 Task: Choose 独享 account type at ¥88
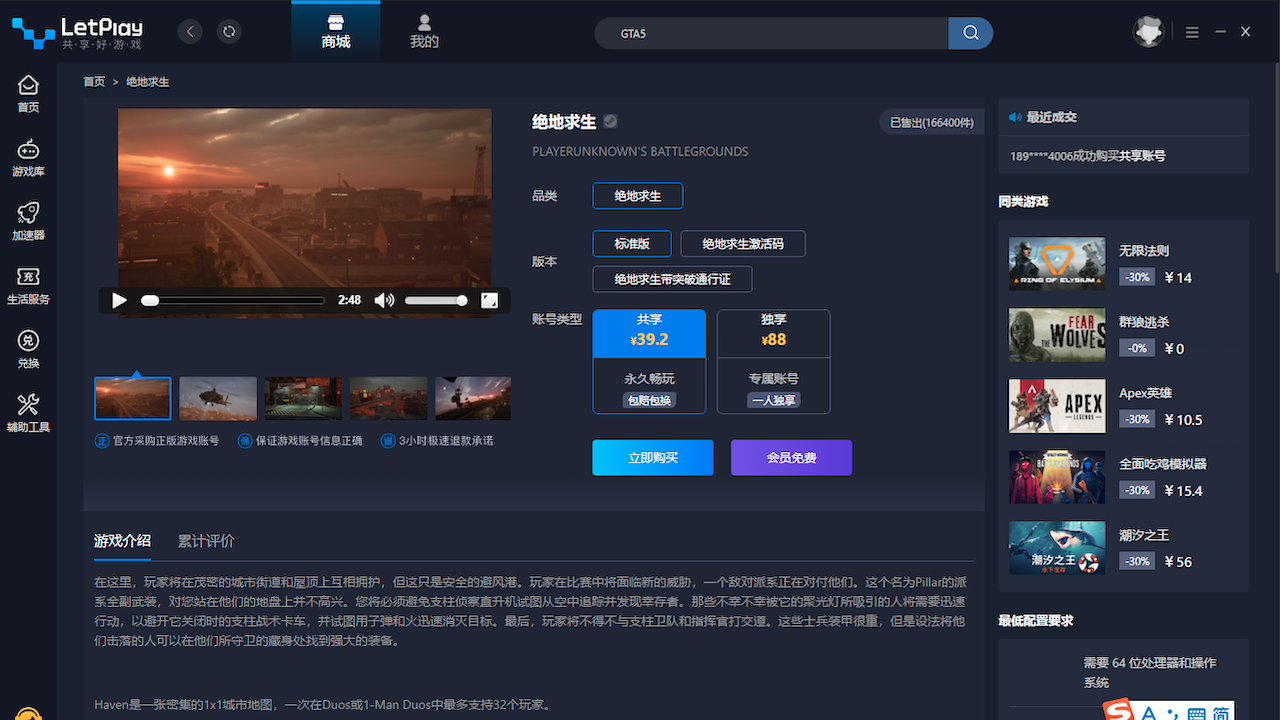pyautogui.click(x=774, y=361)
